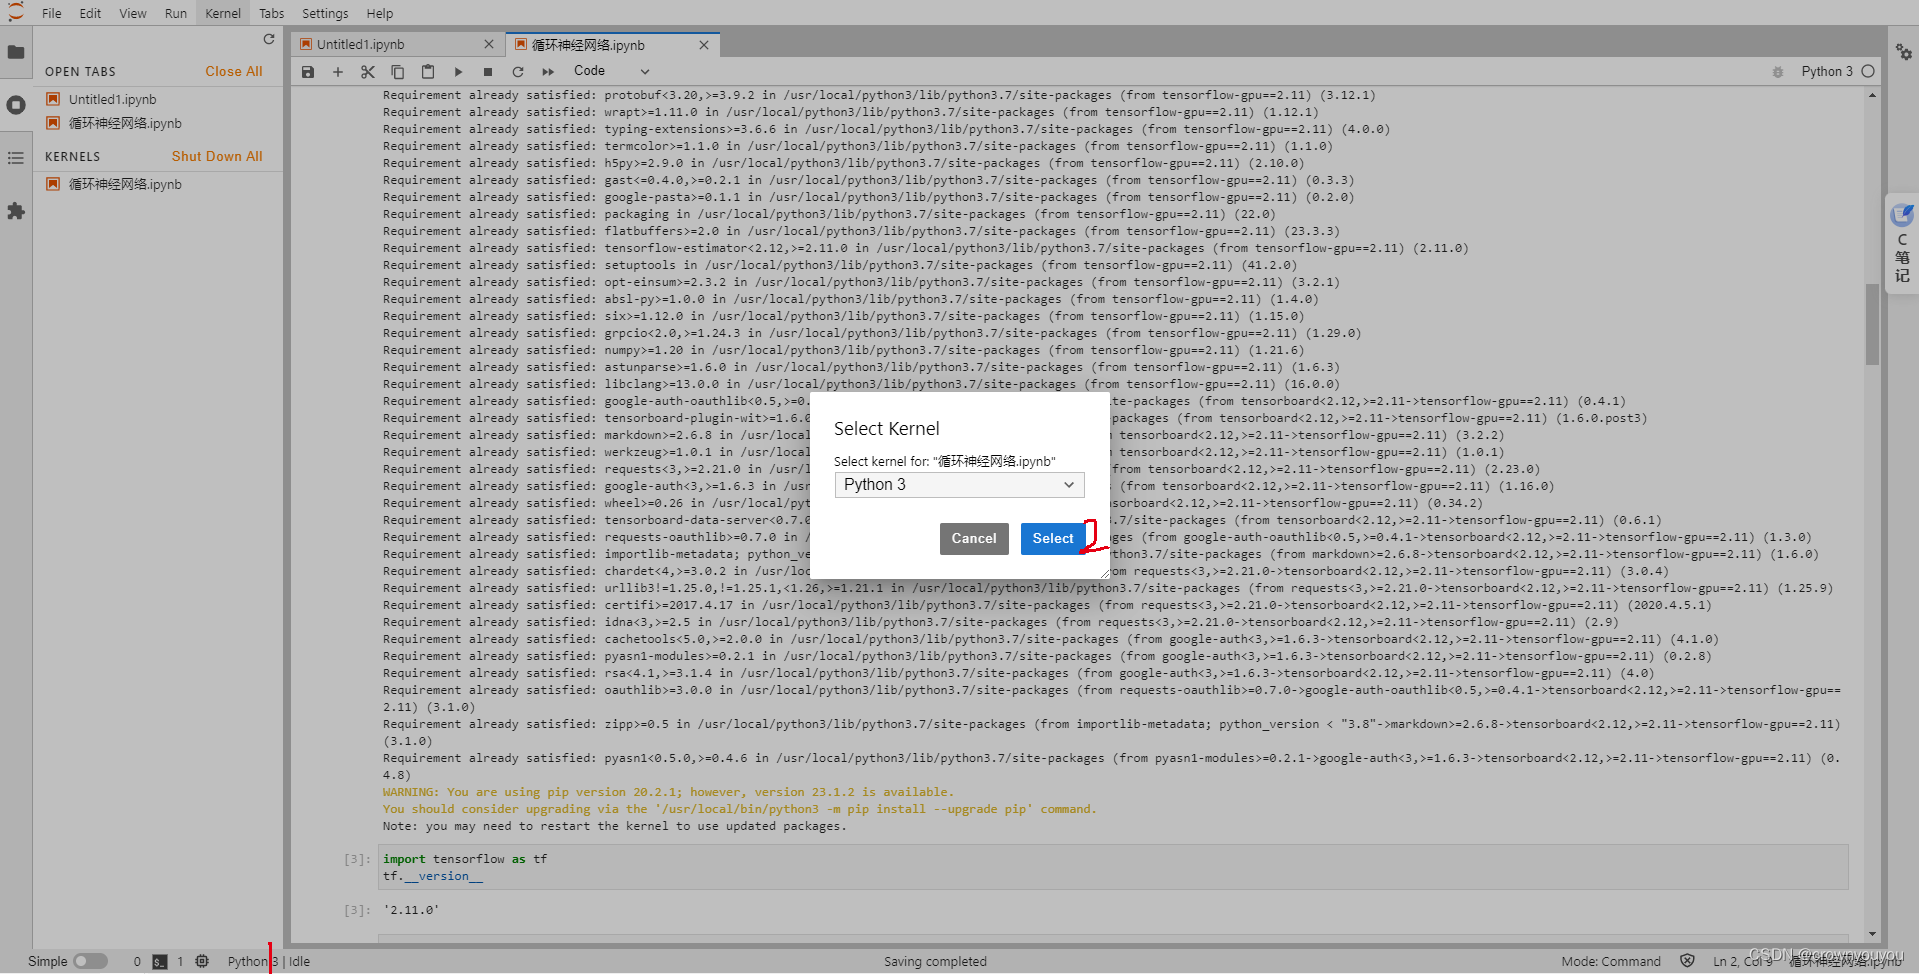Click Select in Select Kernel dialog
This screenshot has height=974, width=1919.
point(1053,539)
